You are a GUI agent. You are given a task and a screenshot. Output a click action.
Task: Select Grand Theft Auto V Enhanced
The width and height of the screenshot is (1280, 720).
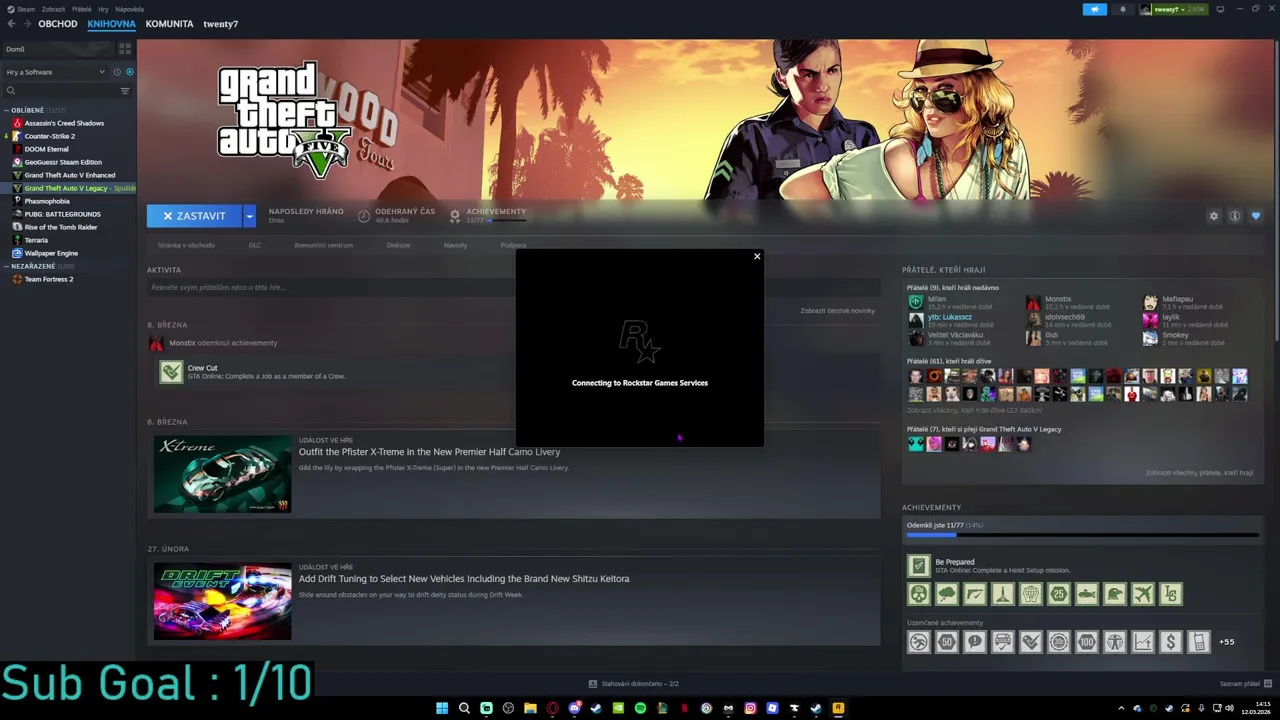[x=70, y=175]
